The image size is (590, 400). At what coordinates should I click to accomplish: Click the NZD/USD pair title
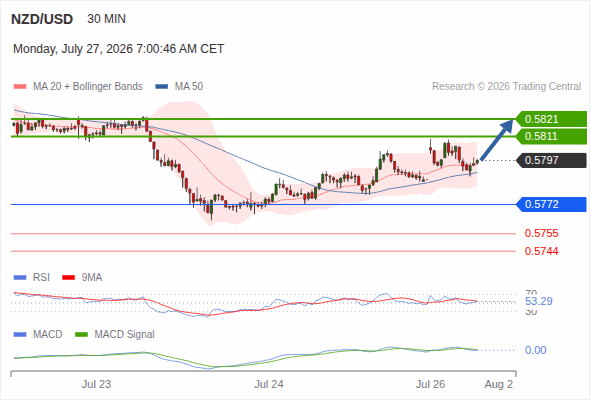[42, 19]
